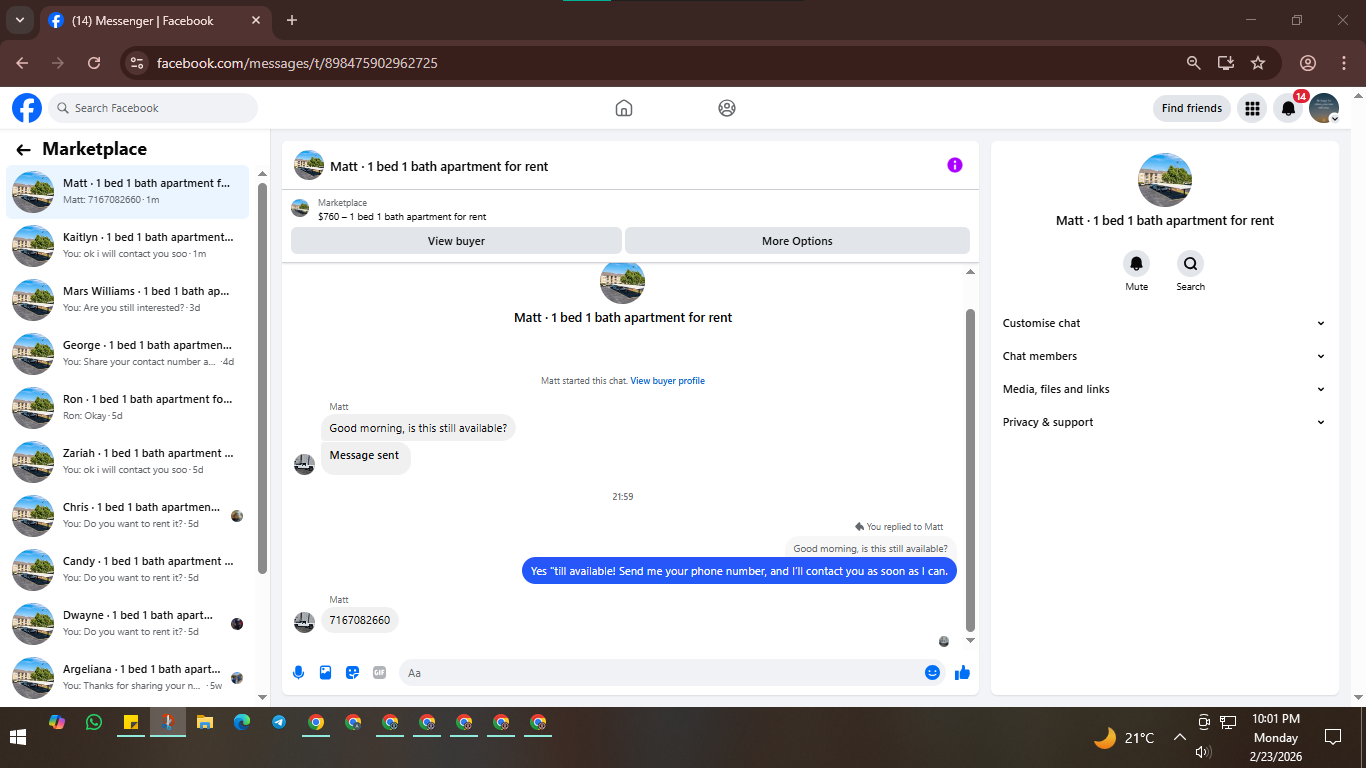Click the chat list vertical scrollbar
Image resolution: width=1366 pixels, height=768 pixels.
pyautogui.click(x=262, y=378)
